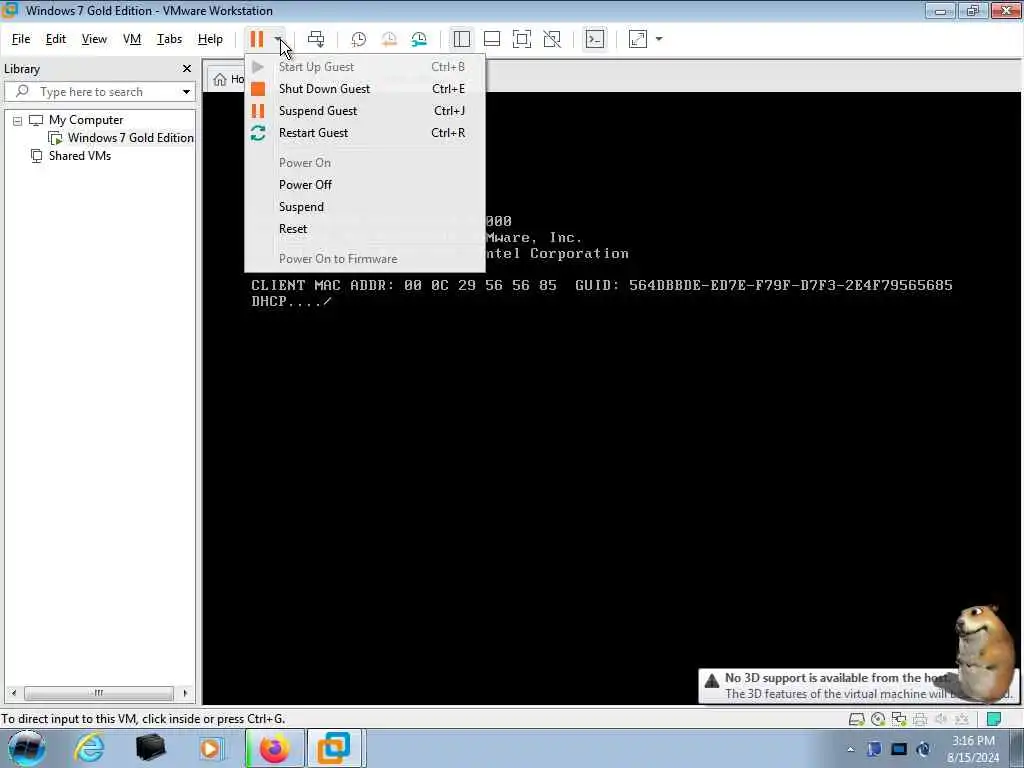Click the Unity mode toolbar icon

coord(552,39)
